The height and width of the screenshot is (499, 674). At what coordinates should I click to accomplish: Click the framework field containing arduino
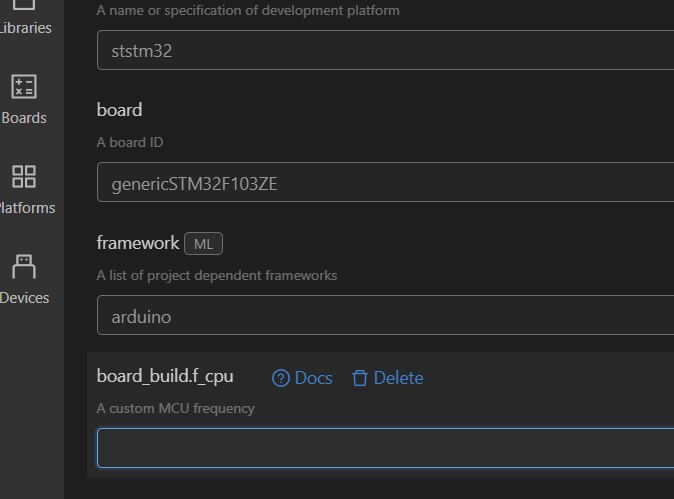point(385,315)
